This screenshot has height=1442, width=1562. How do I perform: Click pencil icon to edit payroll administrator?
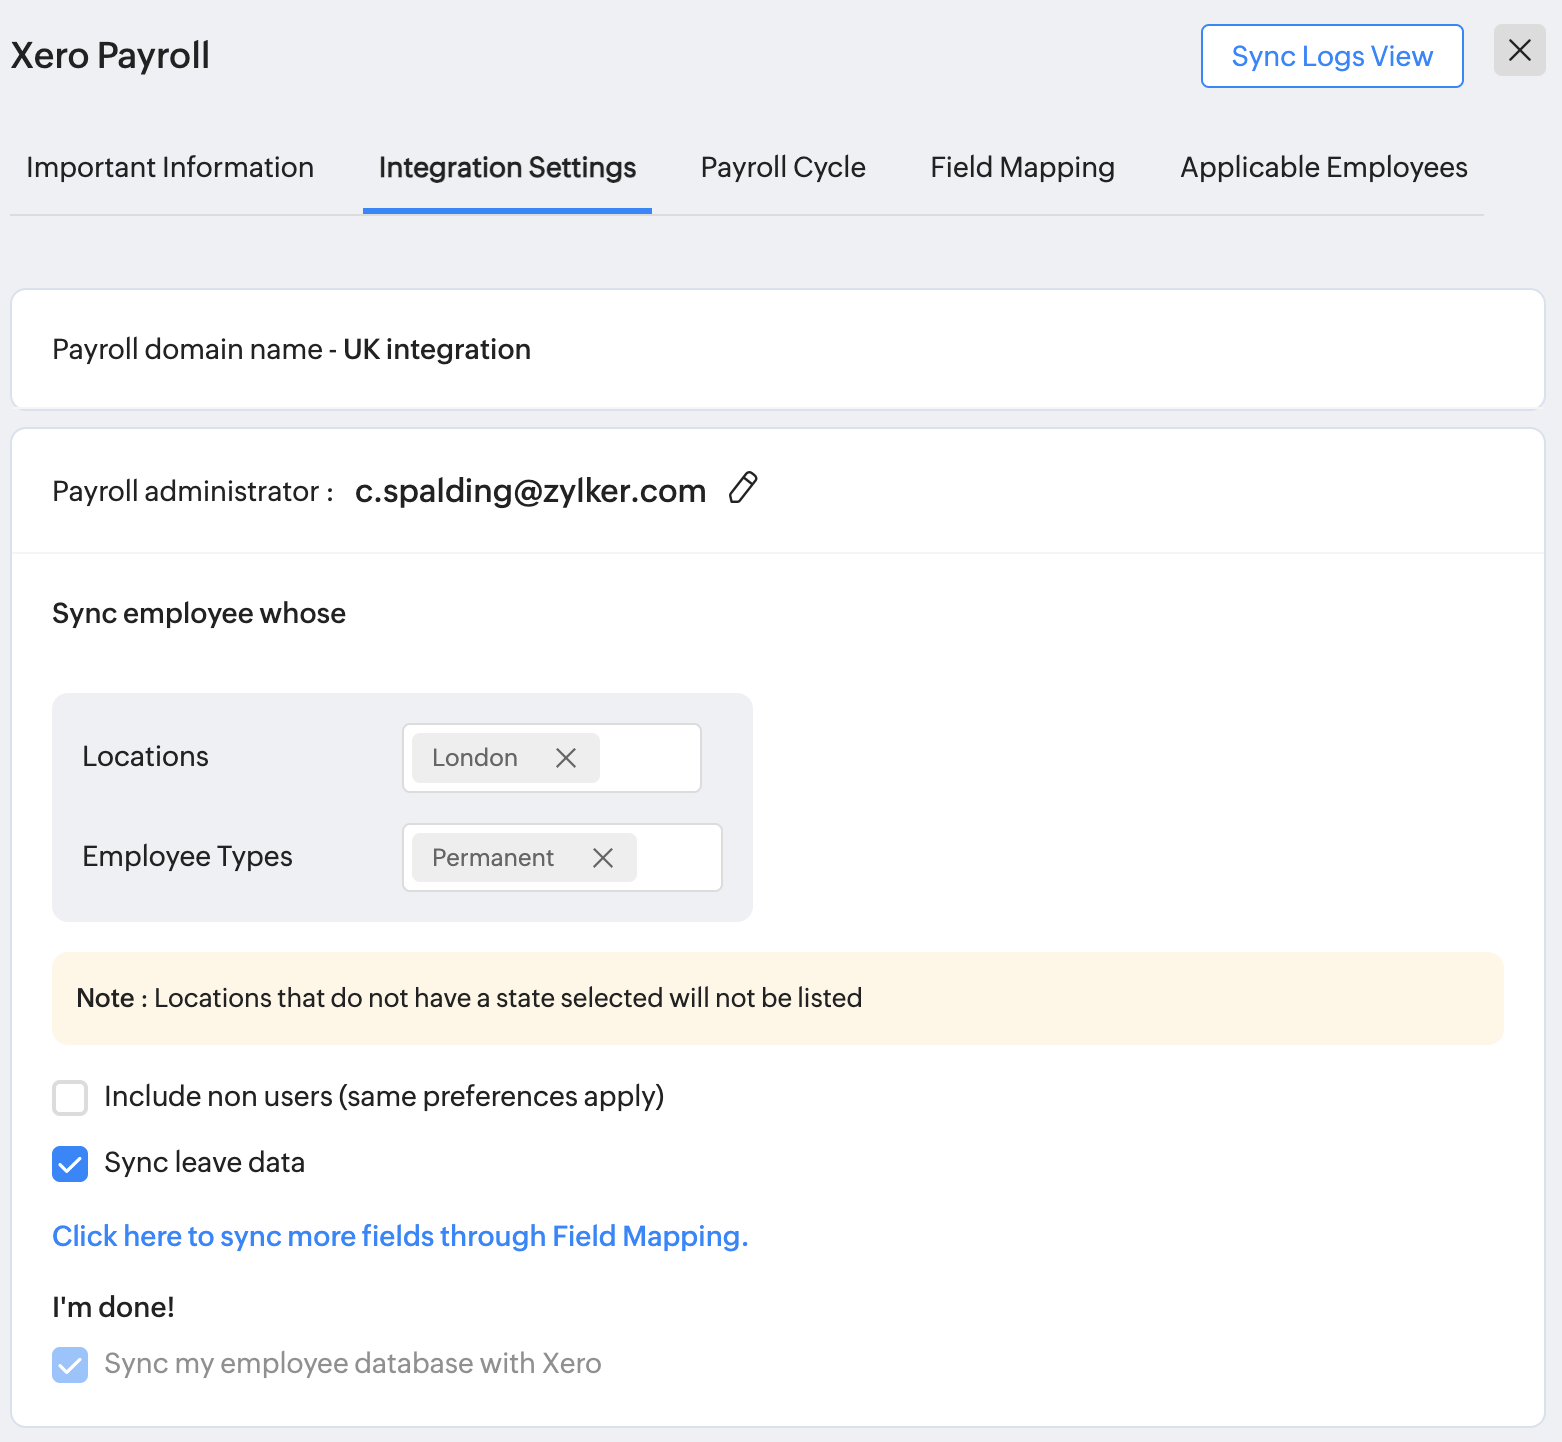point(743,488)
